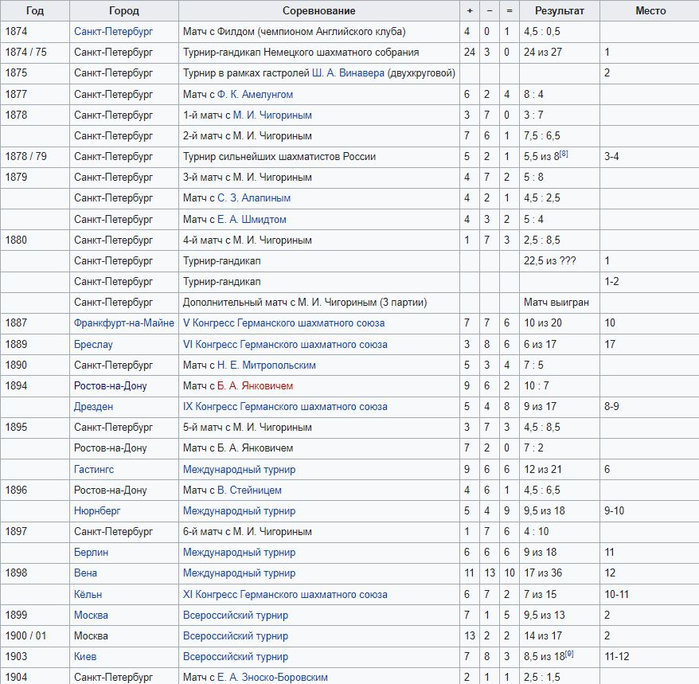
Task: Open the Москва link in 1899 row
Action: (x=91, y=615)
